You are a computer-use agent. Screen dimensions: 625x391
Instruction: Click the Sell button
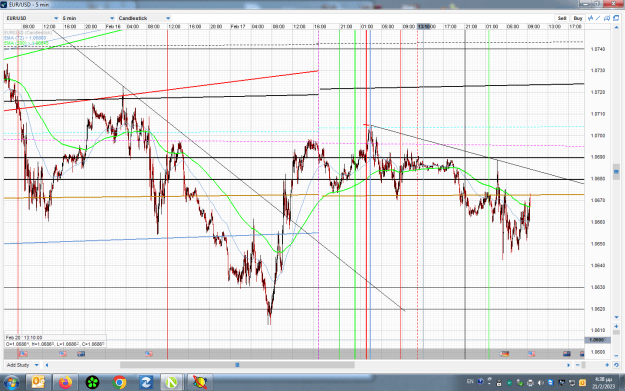[x=562, y=18]
